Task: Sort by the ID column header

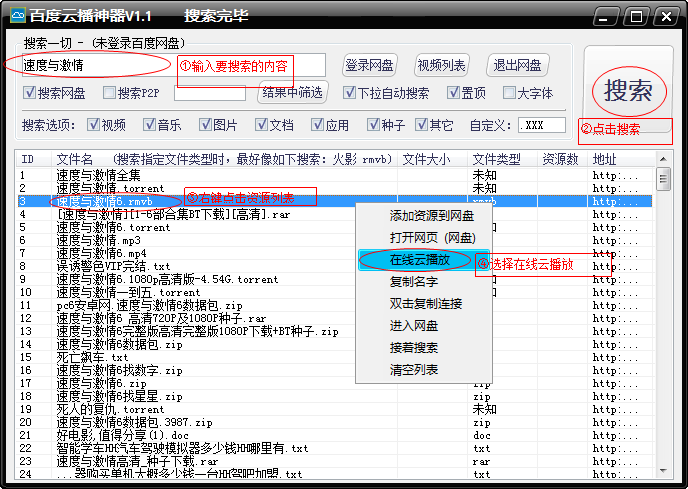Action: coord(34,159)
